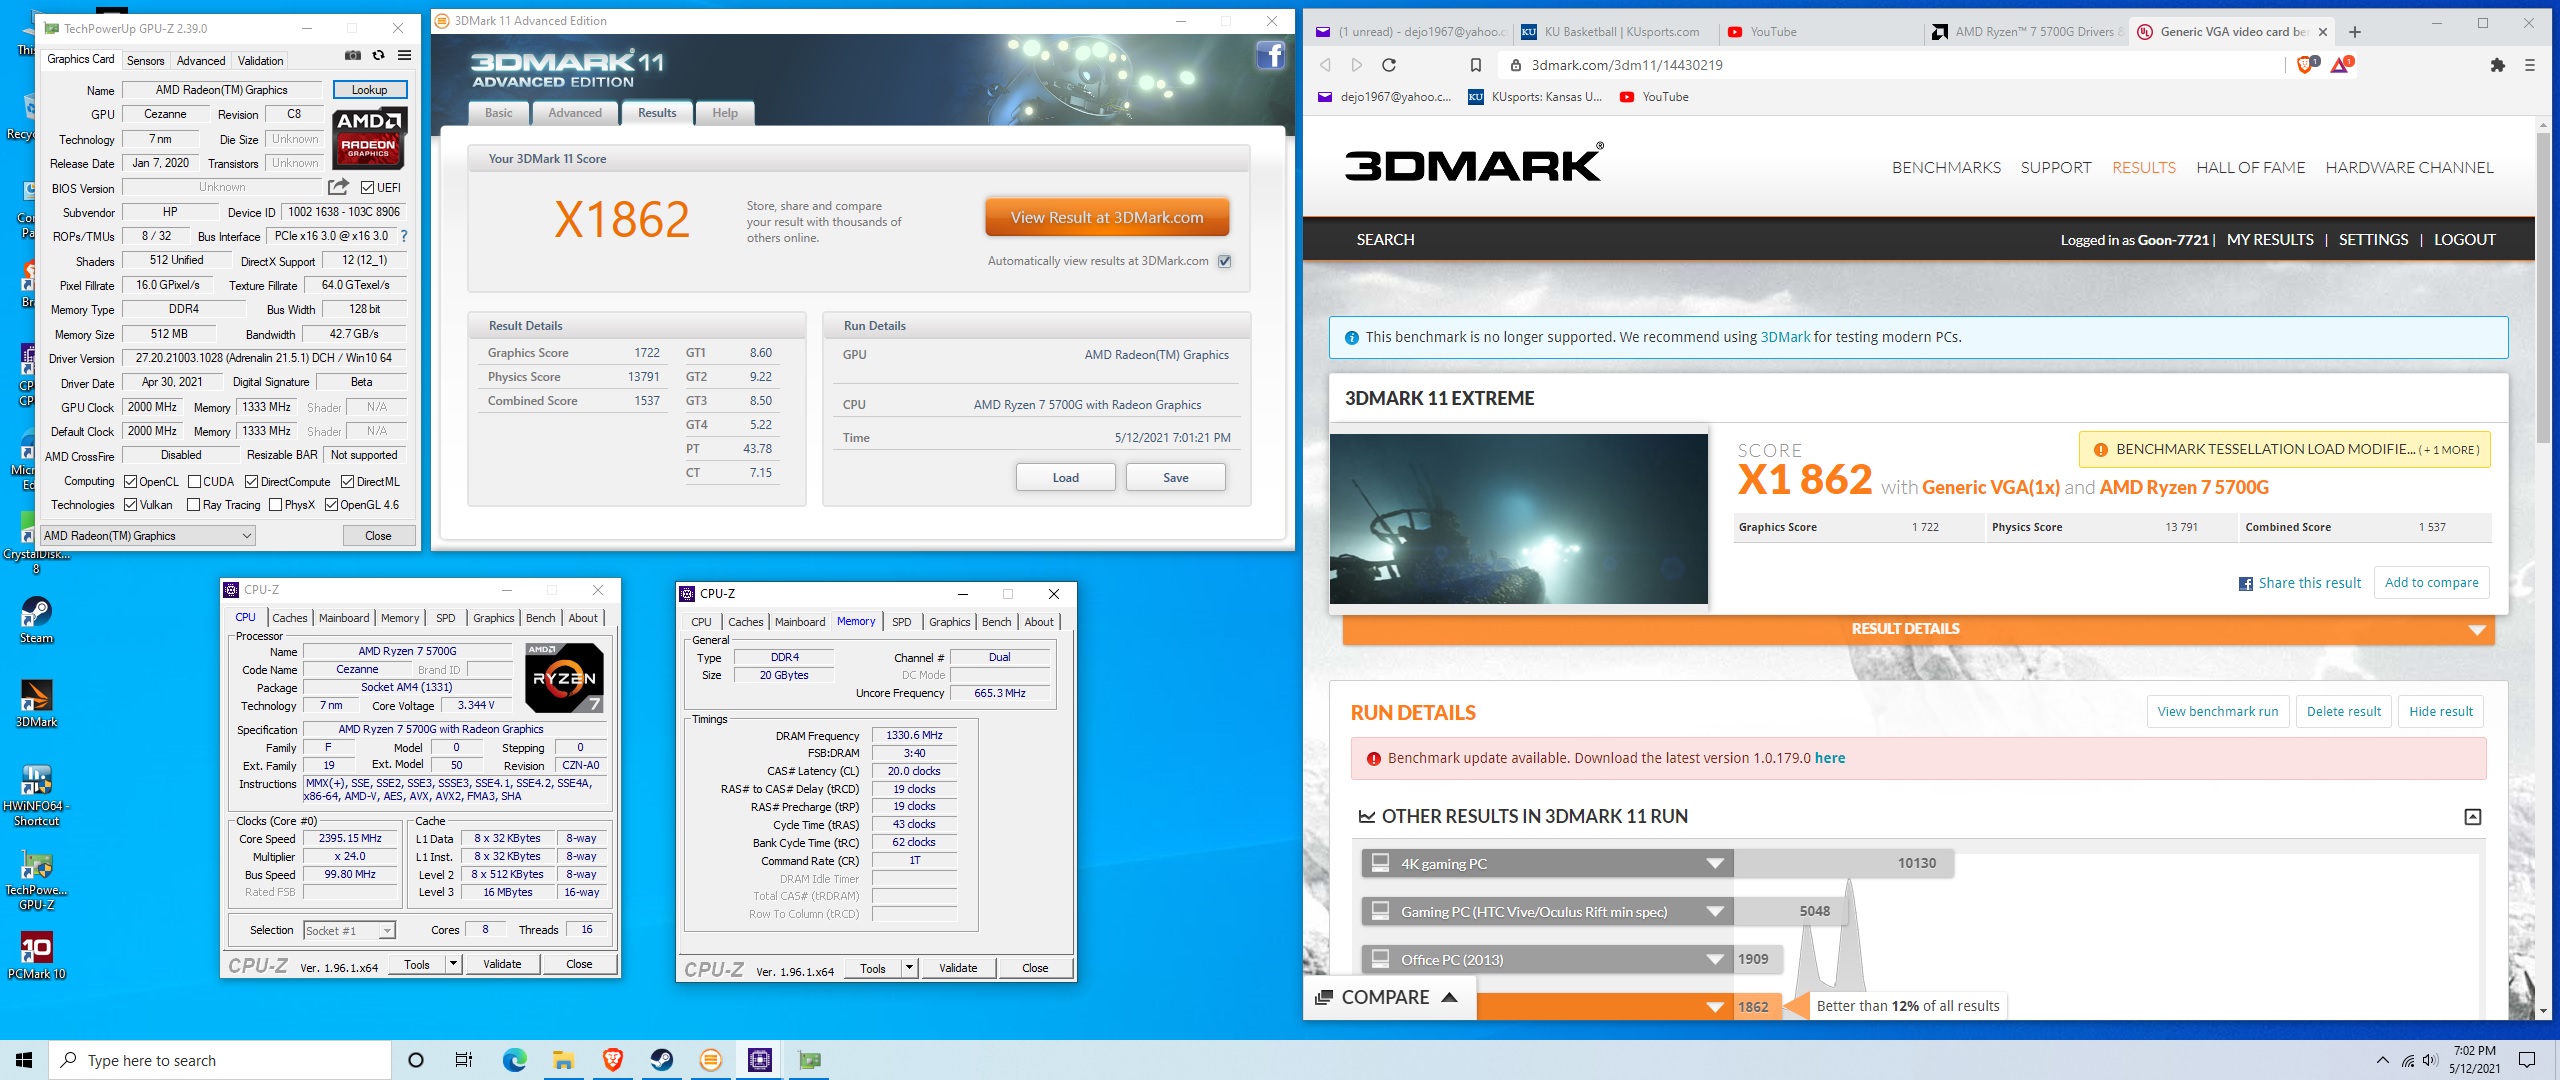Viewport: 2560px width, 1080px height.
Task: Click GPU-Z screenshot camera icon
Action: point(352,56)
